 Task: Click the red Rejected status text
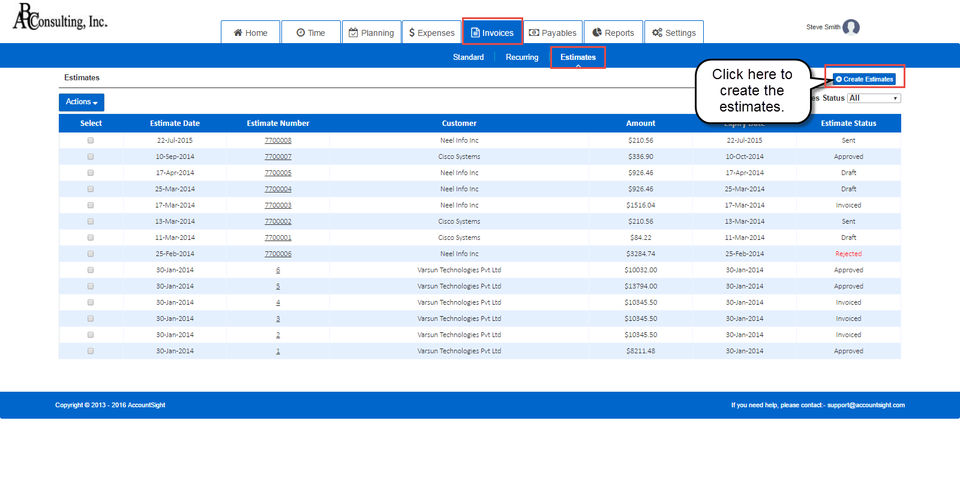coord(849,254)
